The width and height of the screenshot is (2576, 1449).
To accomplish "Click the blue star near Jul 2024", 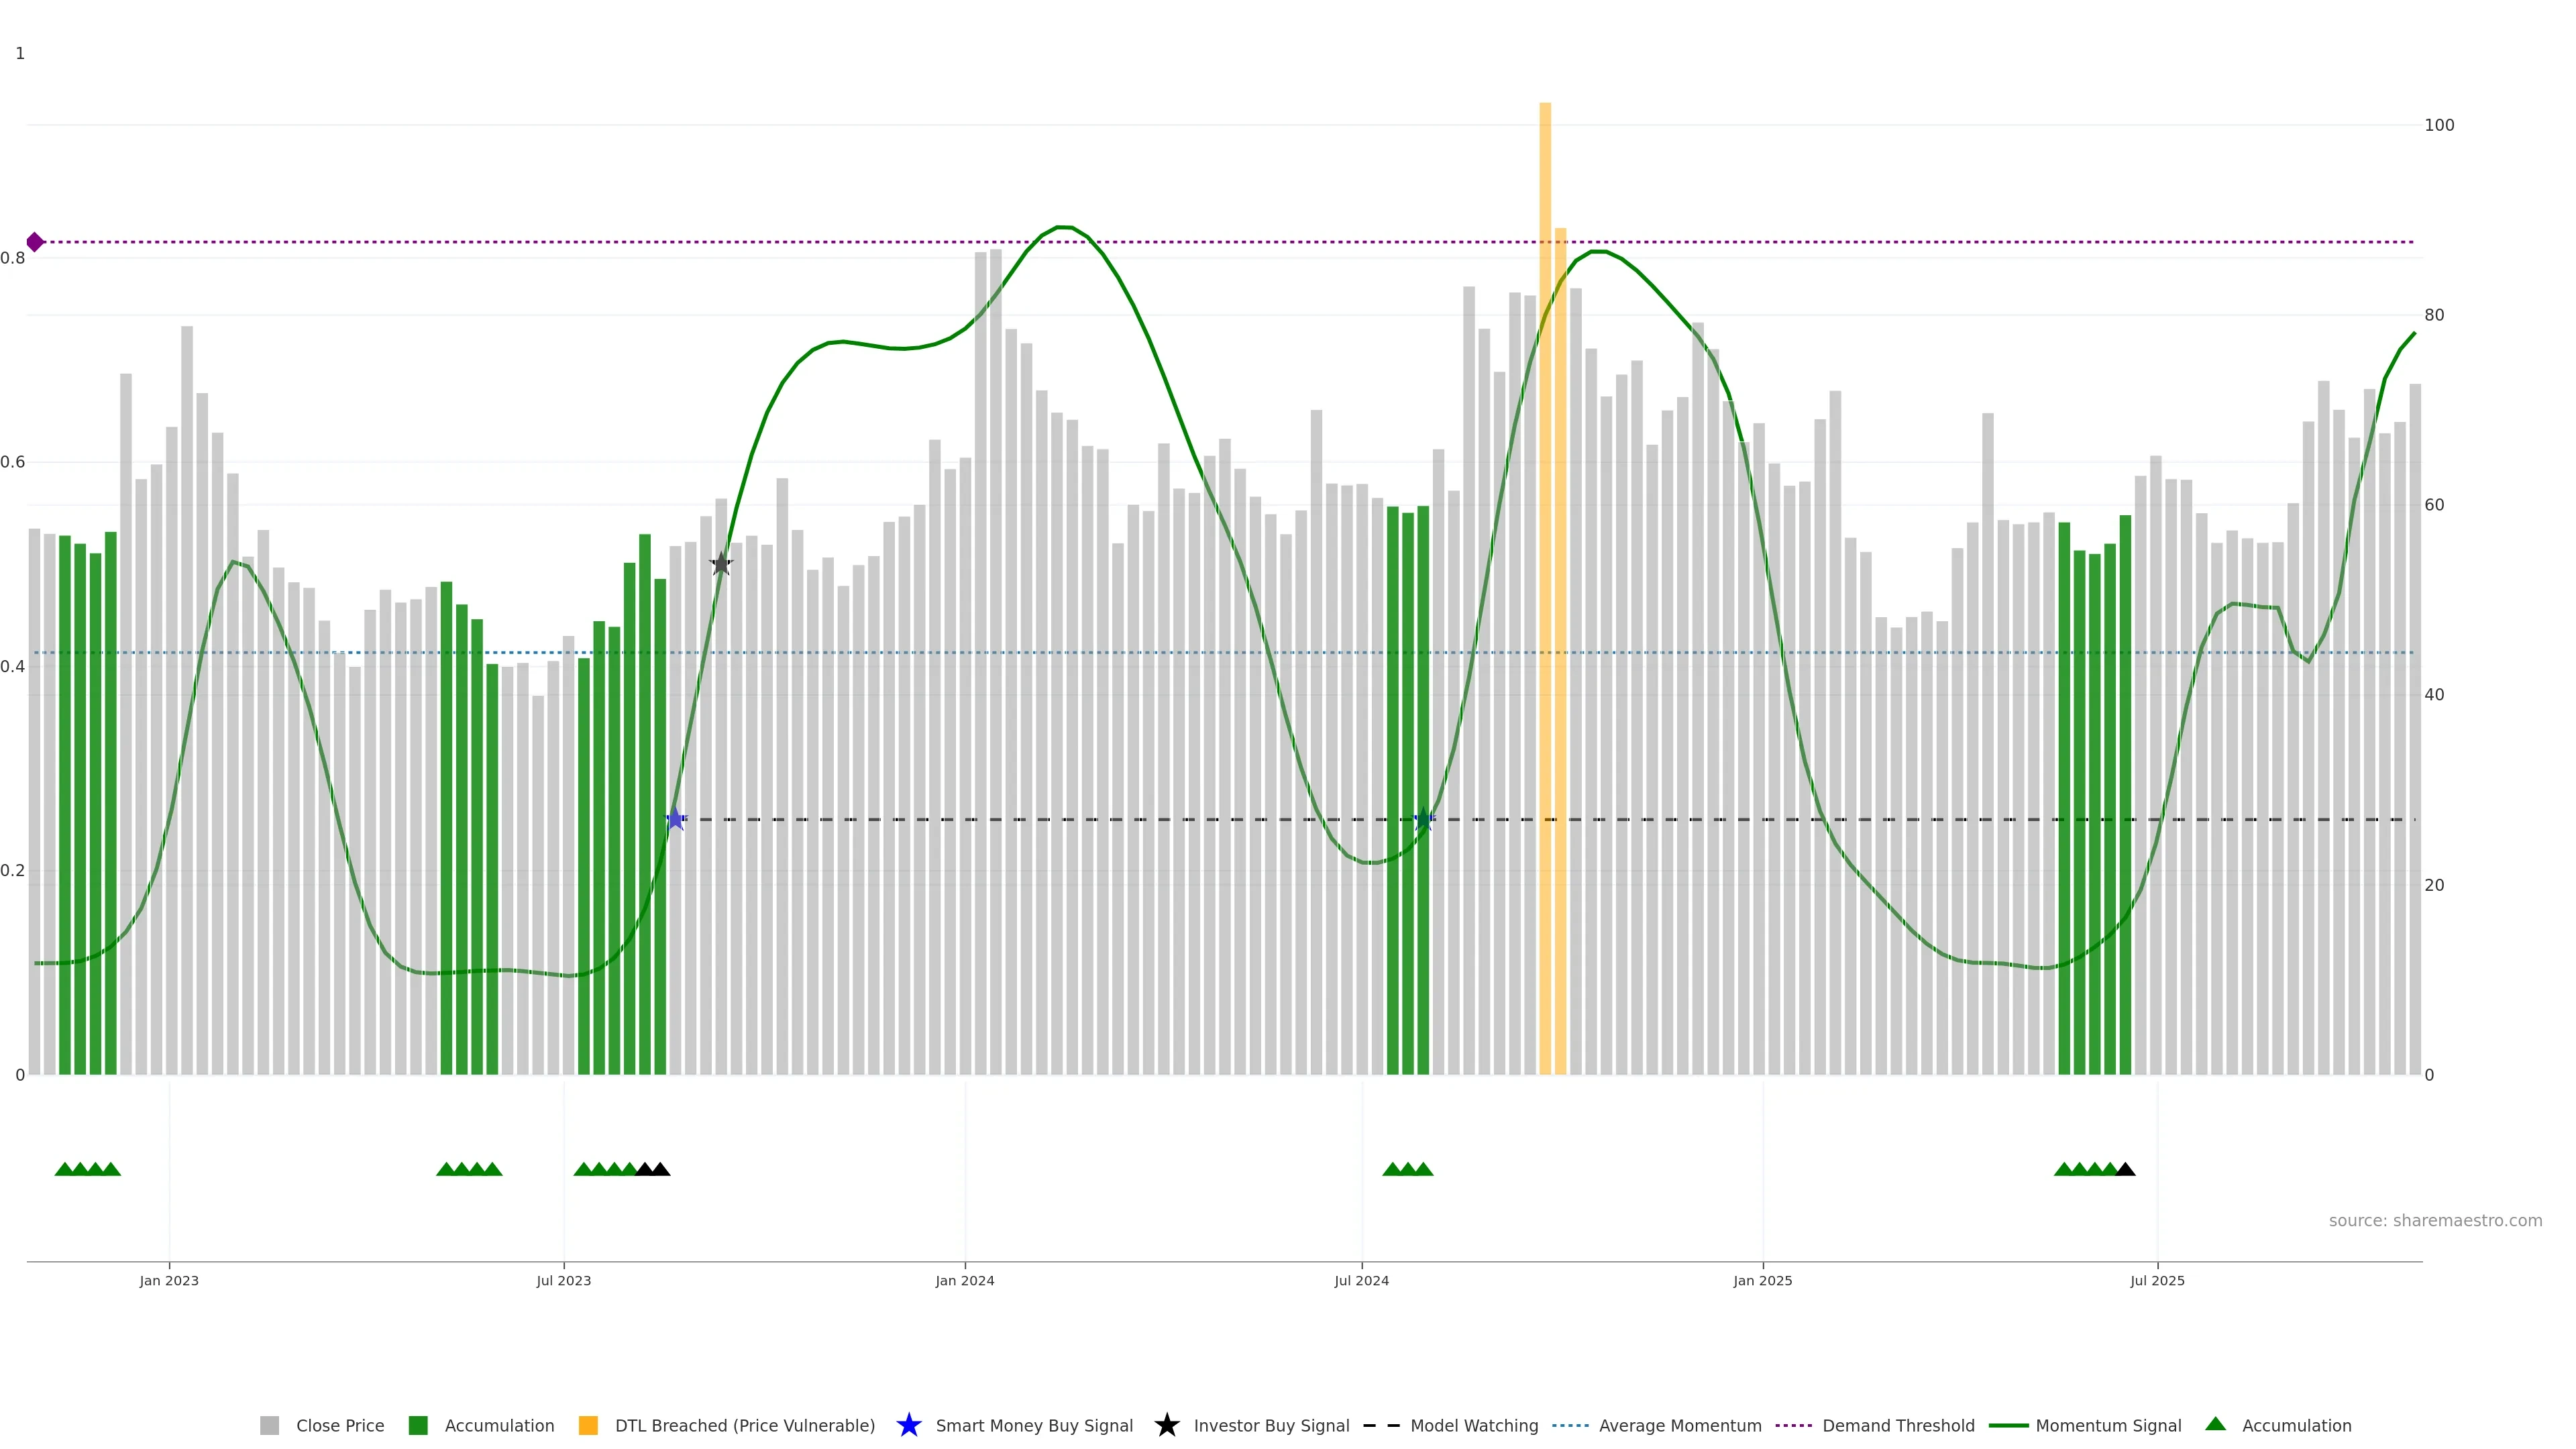I will [1424, 819].
